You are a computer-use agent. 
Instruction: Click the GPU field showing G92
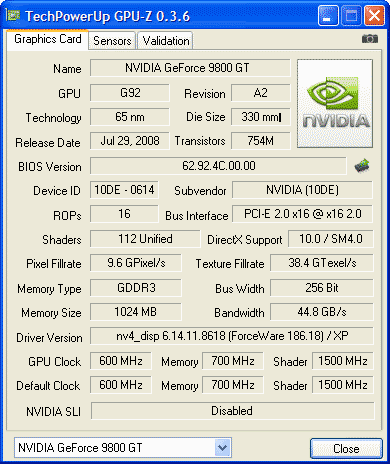pos(130,93)
